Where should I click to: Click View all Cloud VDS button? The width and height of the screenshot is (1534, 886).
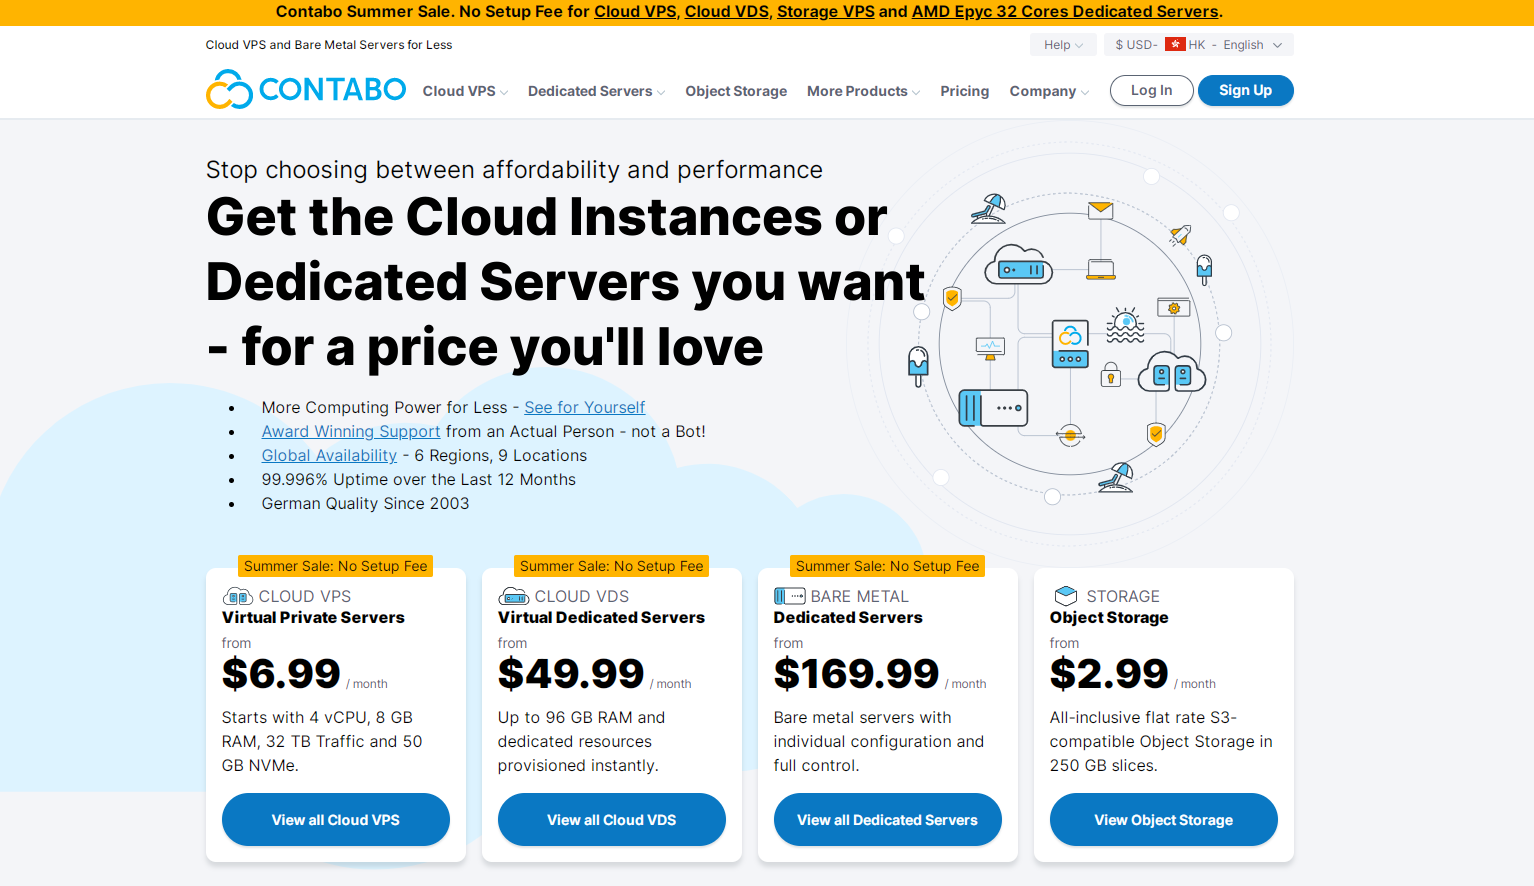tap(612, 820)
